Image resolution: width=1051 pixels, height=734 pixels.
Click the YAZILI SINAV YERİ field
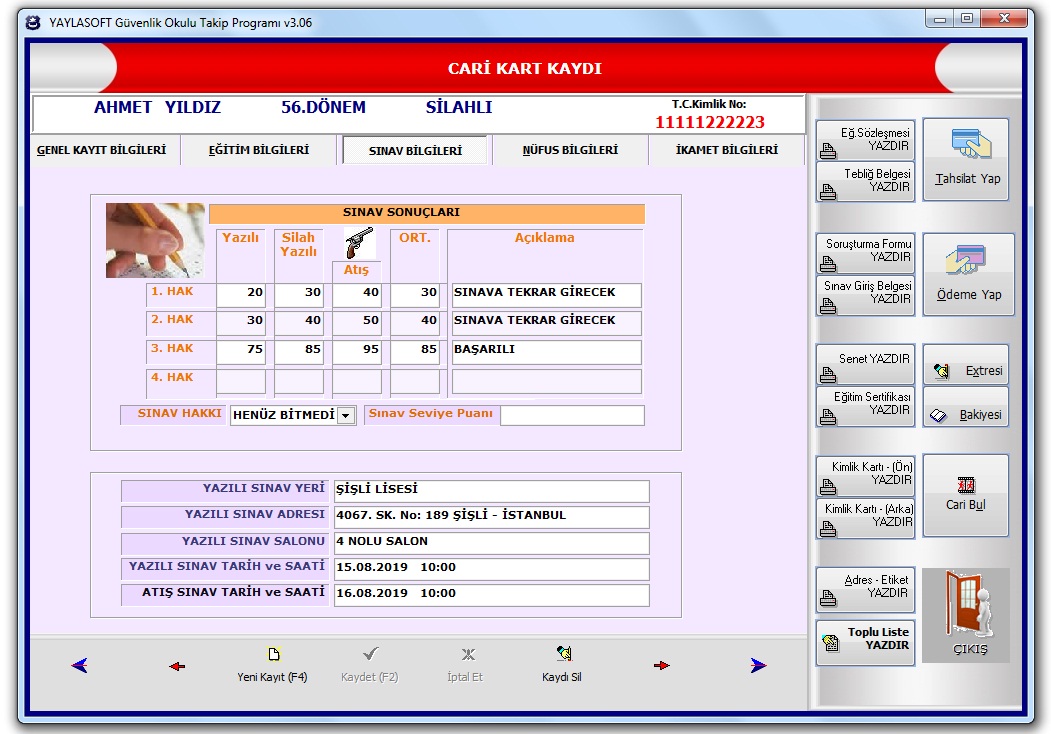click(x=491, y=490)
